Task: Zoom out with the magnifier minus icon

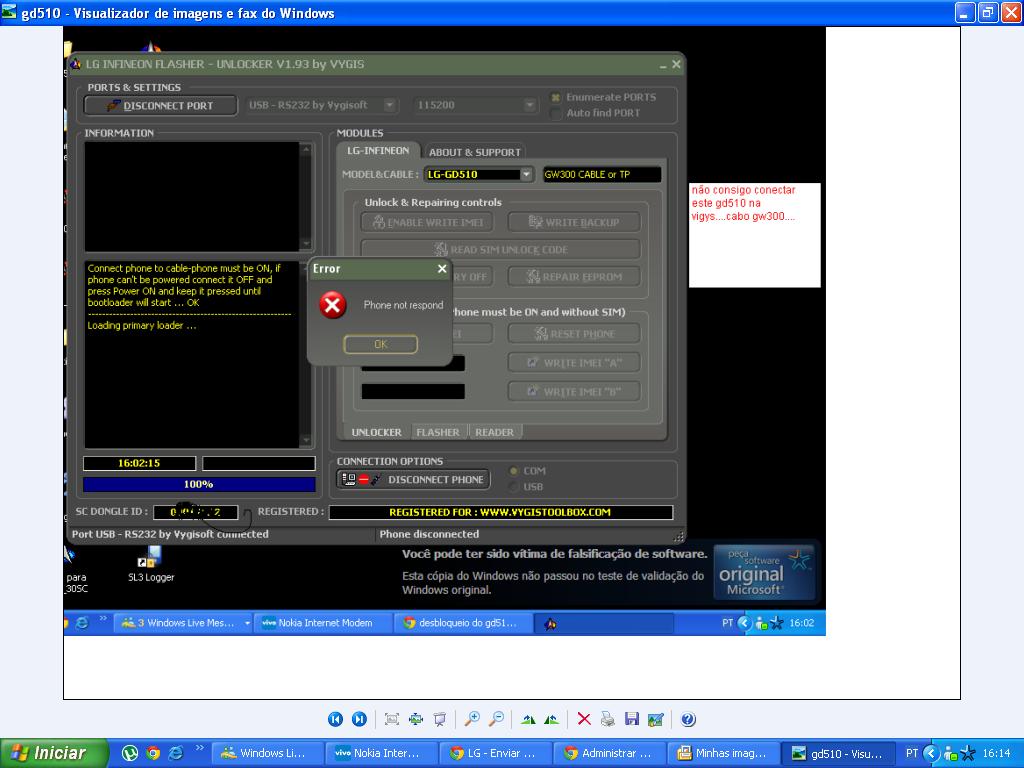Action: pyautogui.click(x=496, y=719)
